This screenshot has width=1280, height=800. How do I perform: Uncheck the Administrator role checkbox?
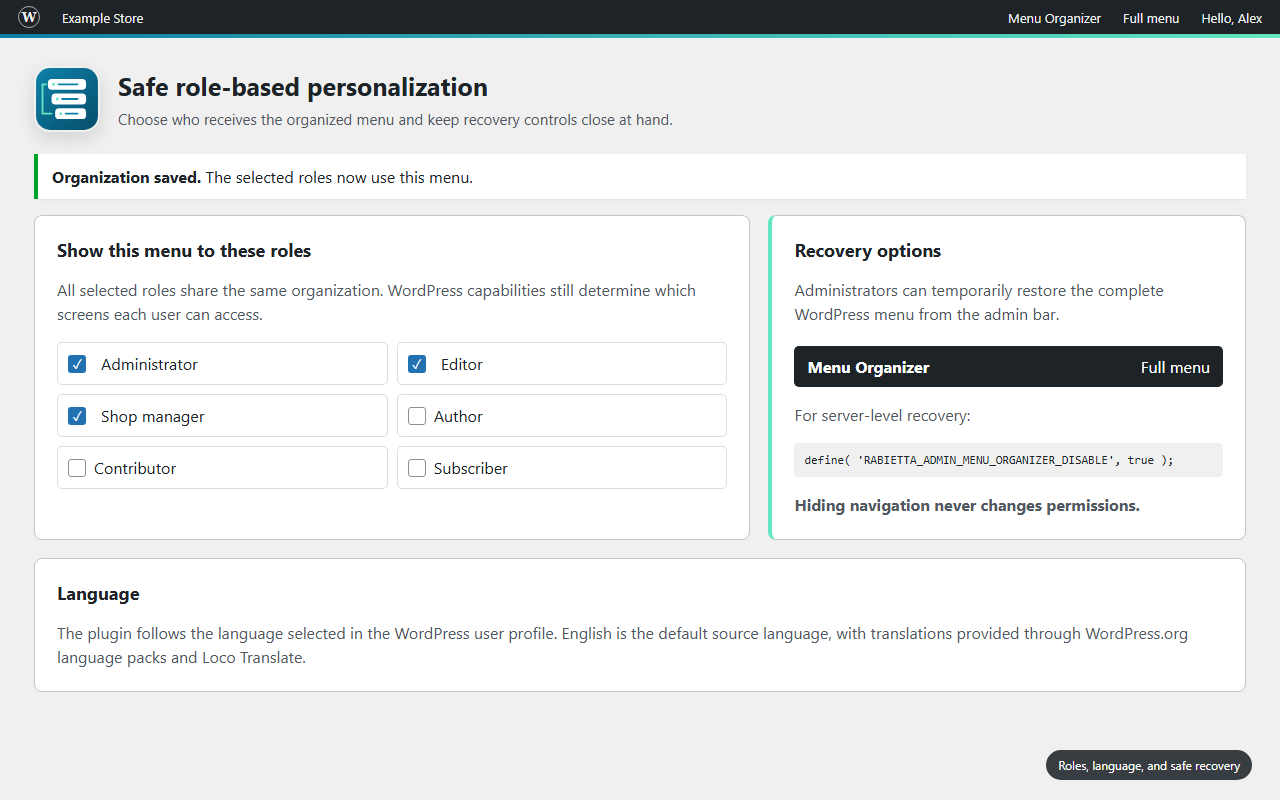(x=77, y=364)
